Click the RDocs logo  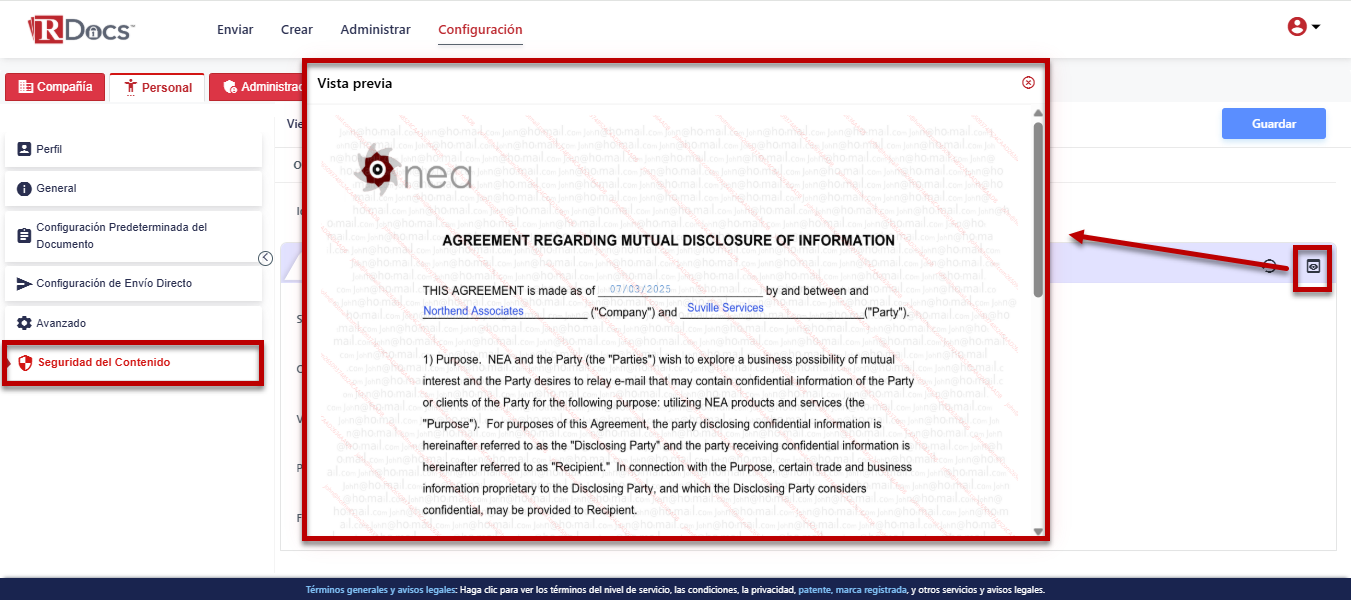81,29
